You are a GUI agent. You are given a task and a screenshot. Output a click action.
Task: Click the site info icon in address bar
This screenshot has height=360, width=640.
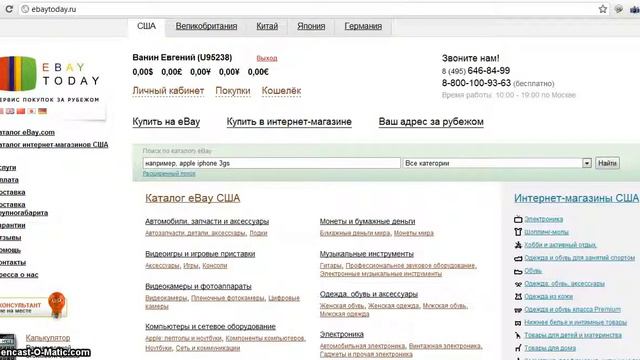25,9
